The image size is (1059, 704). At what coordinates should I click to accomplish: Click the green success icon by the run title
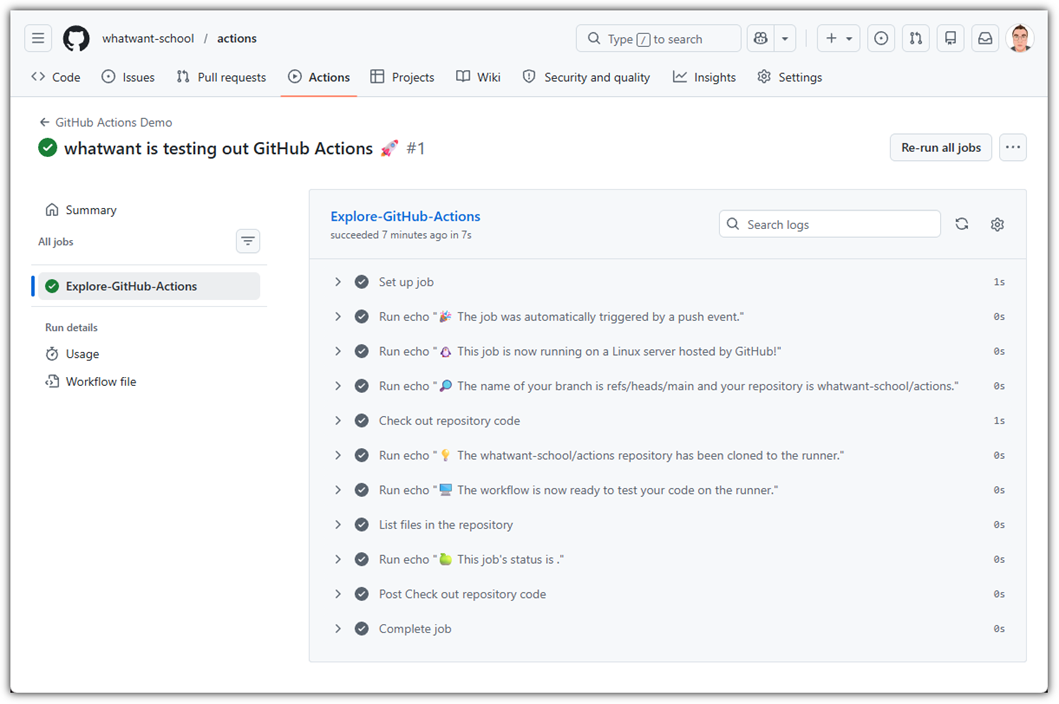[x=47, y=147]
